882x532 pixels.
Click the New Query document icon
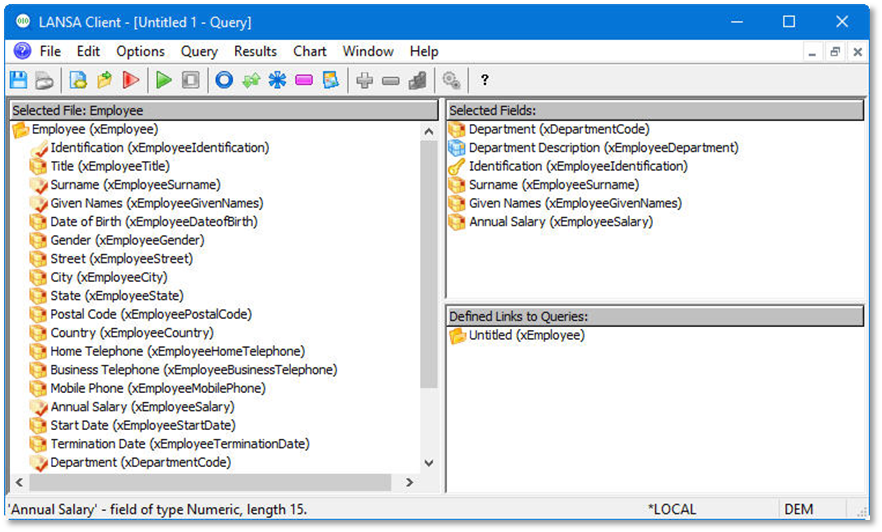pyautogui.click(x=78, y=80)
